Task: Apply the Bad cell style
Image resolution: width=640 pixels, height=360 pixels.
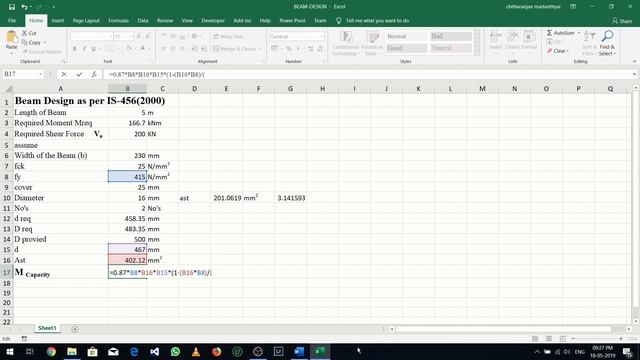Action: click(x=451, y=36)
